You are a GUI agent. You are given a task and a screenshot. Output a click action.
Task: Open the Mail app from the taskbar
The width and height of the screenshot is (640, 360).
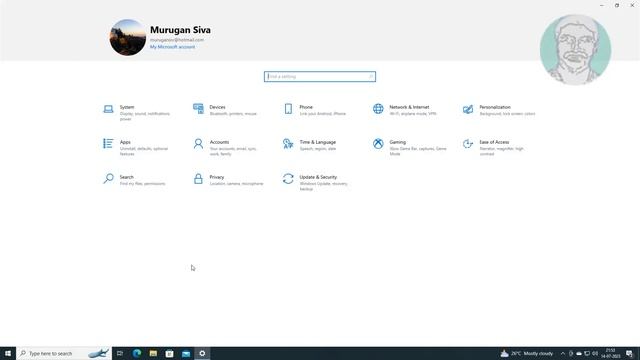(x=186, y=353)
